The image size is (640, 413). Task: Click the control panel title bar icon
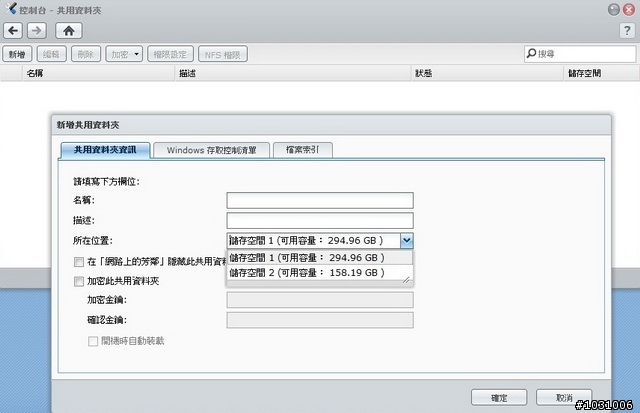click(x=11, y=9)
